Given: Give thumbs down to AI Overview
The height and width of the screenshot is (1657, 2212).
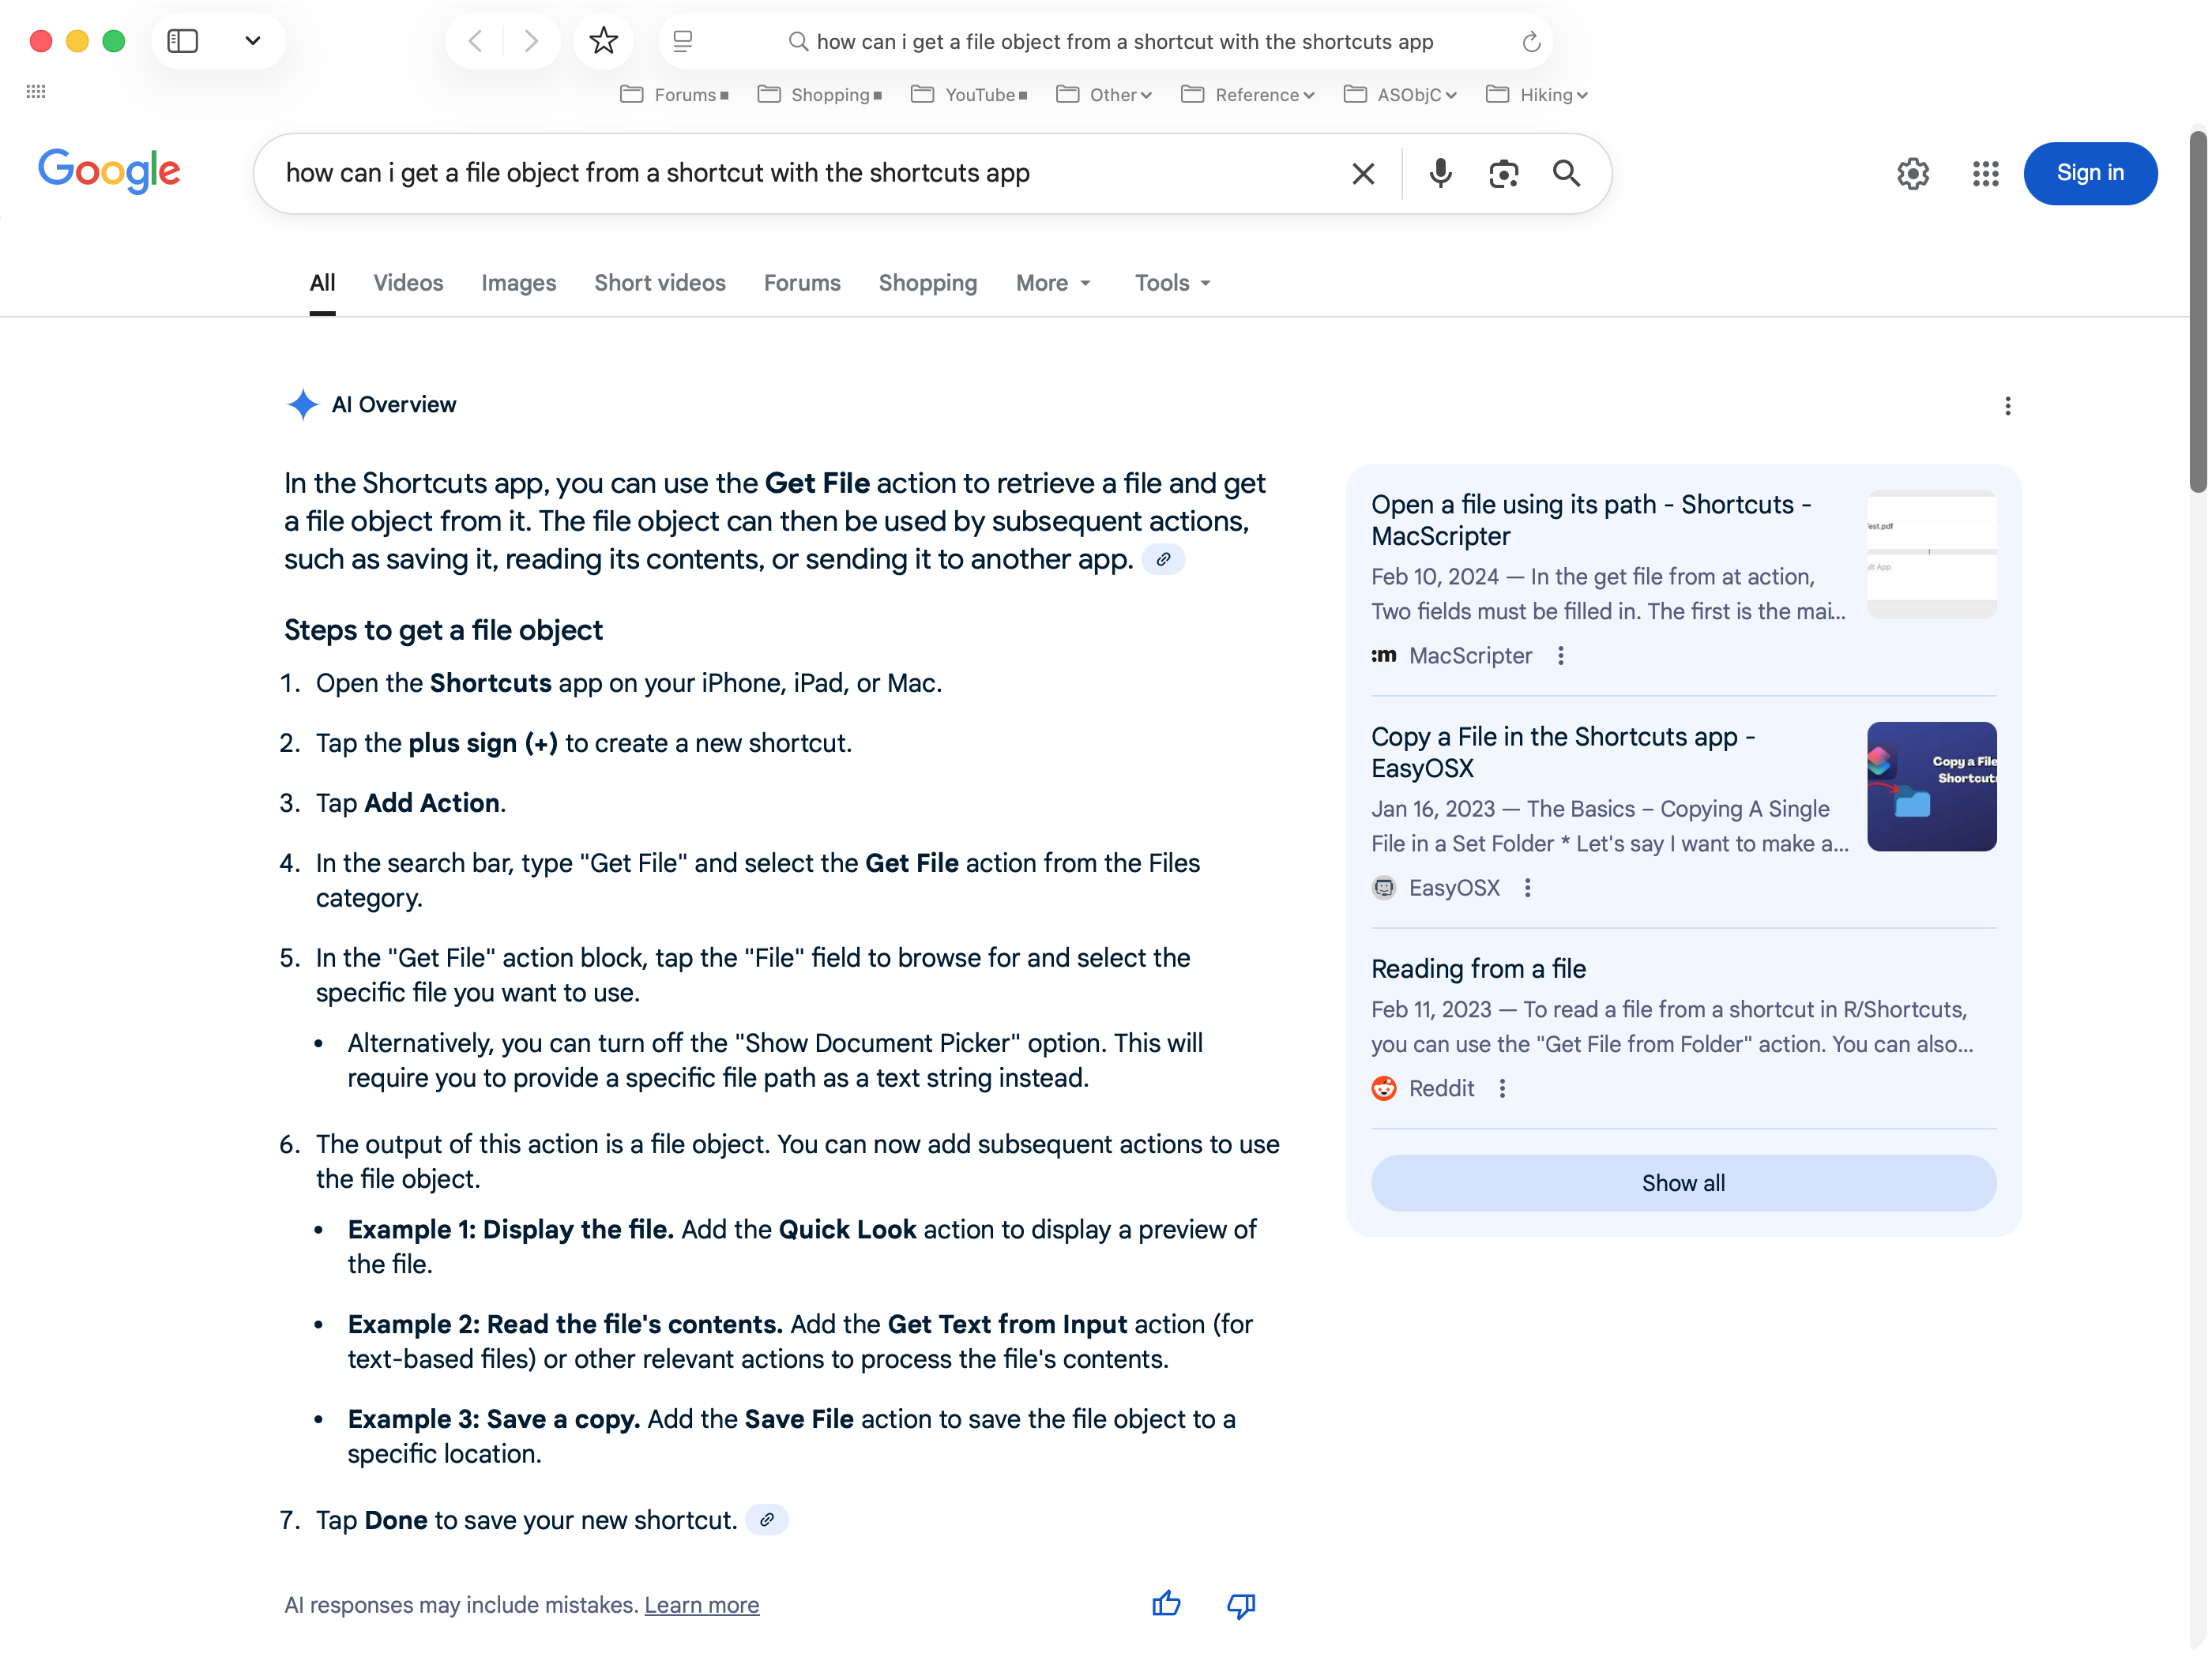Looking at the screenshot, I should (1241, 1604).
